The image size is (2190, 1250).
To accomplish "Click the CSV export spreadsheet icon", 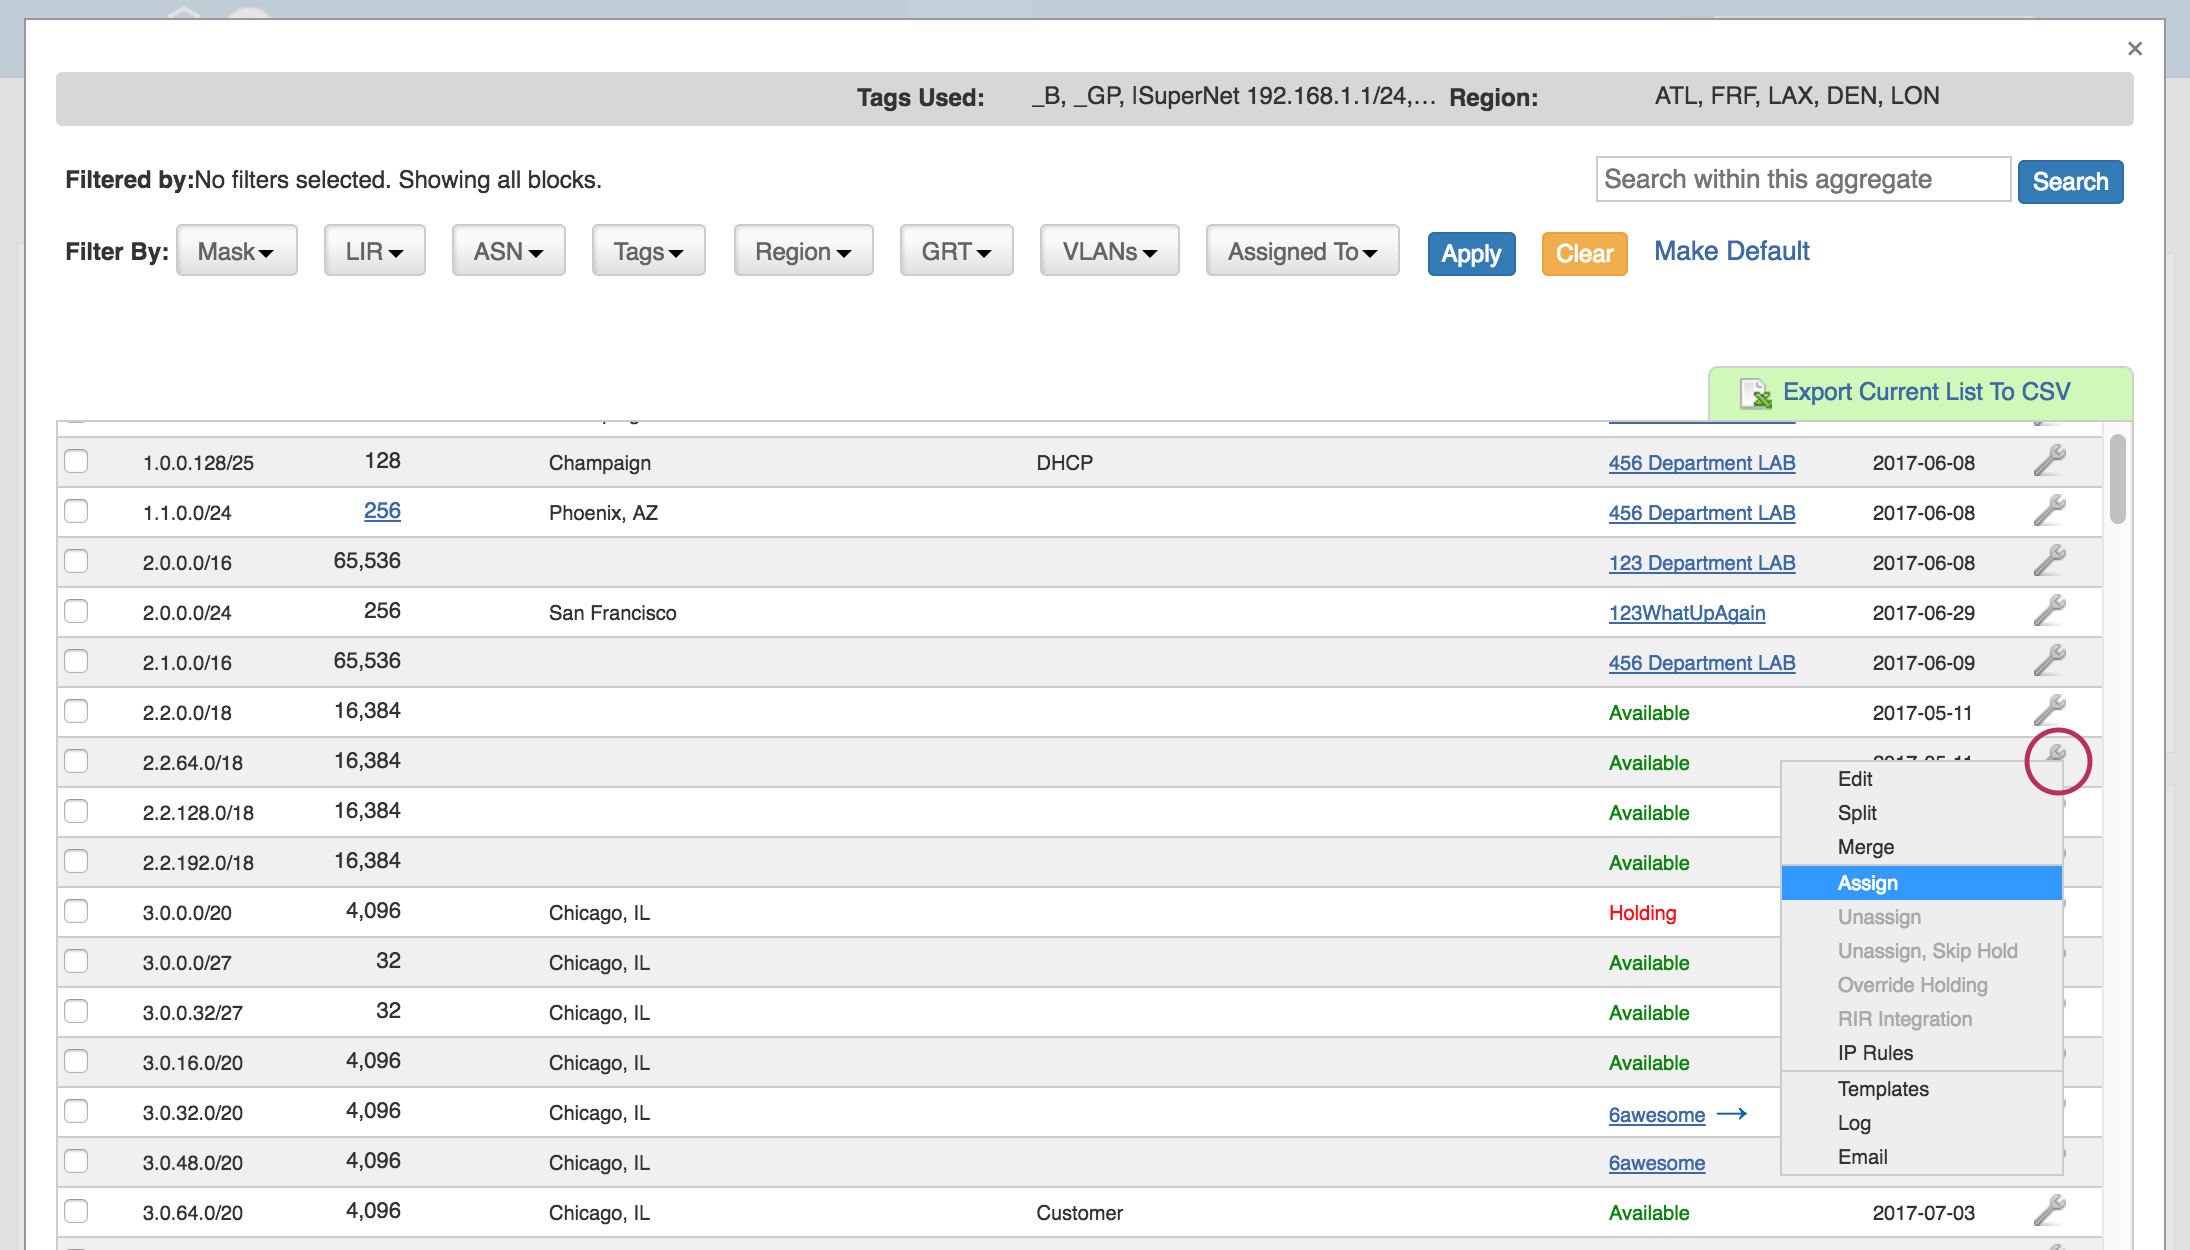I will point(1755,393).
